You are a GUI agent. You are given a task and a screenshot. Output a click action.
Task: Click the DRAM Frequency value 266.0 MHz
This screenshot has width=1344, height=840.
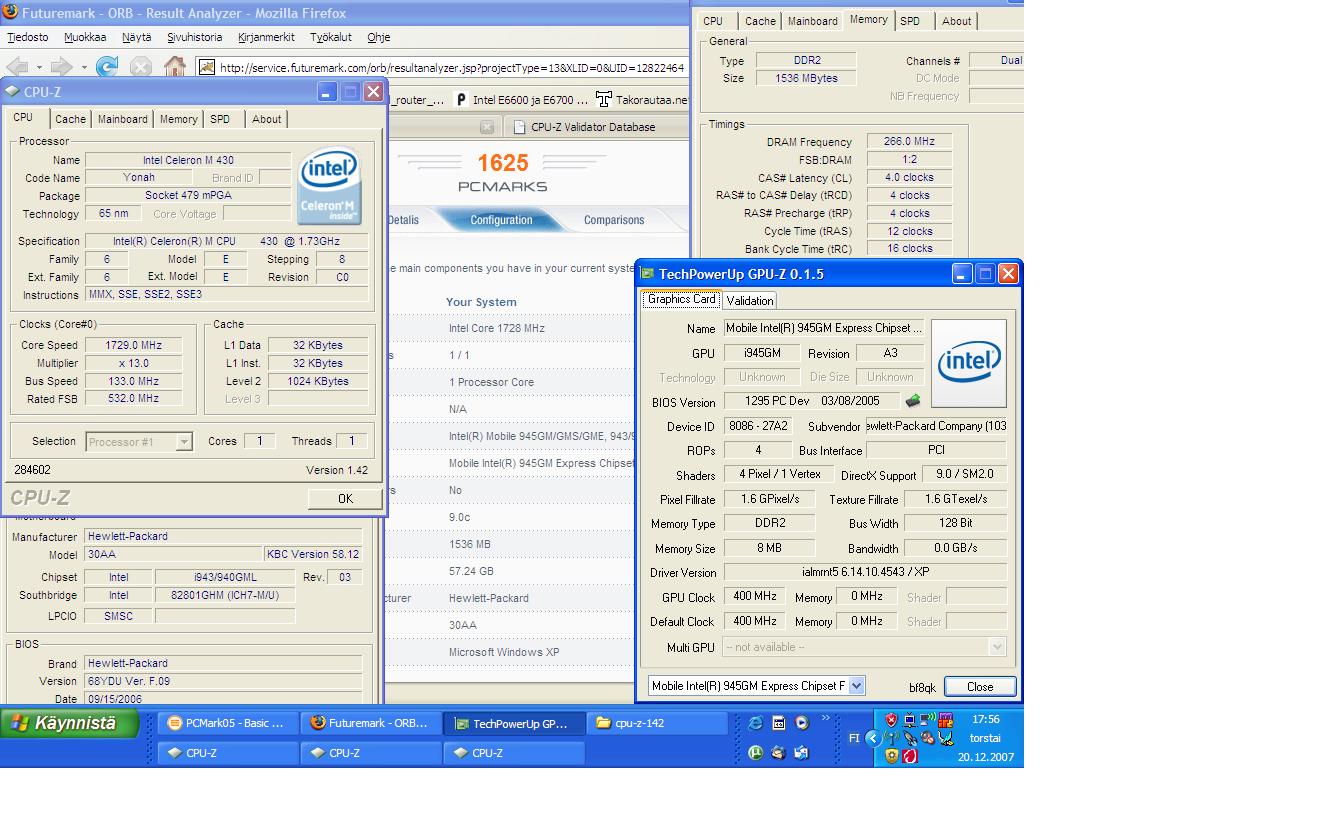909,142
